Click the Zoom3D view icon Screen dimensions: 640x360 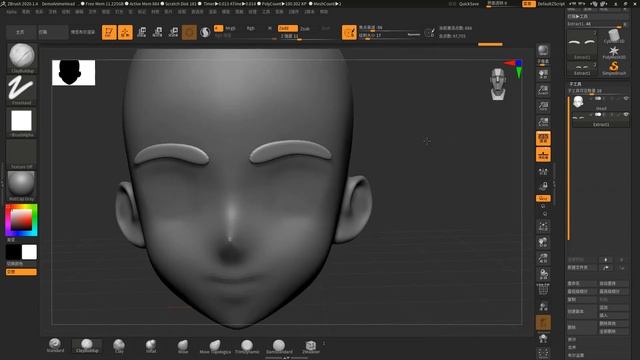(x=543, y=258)
